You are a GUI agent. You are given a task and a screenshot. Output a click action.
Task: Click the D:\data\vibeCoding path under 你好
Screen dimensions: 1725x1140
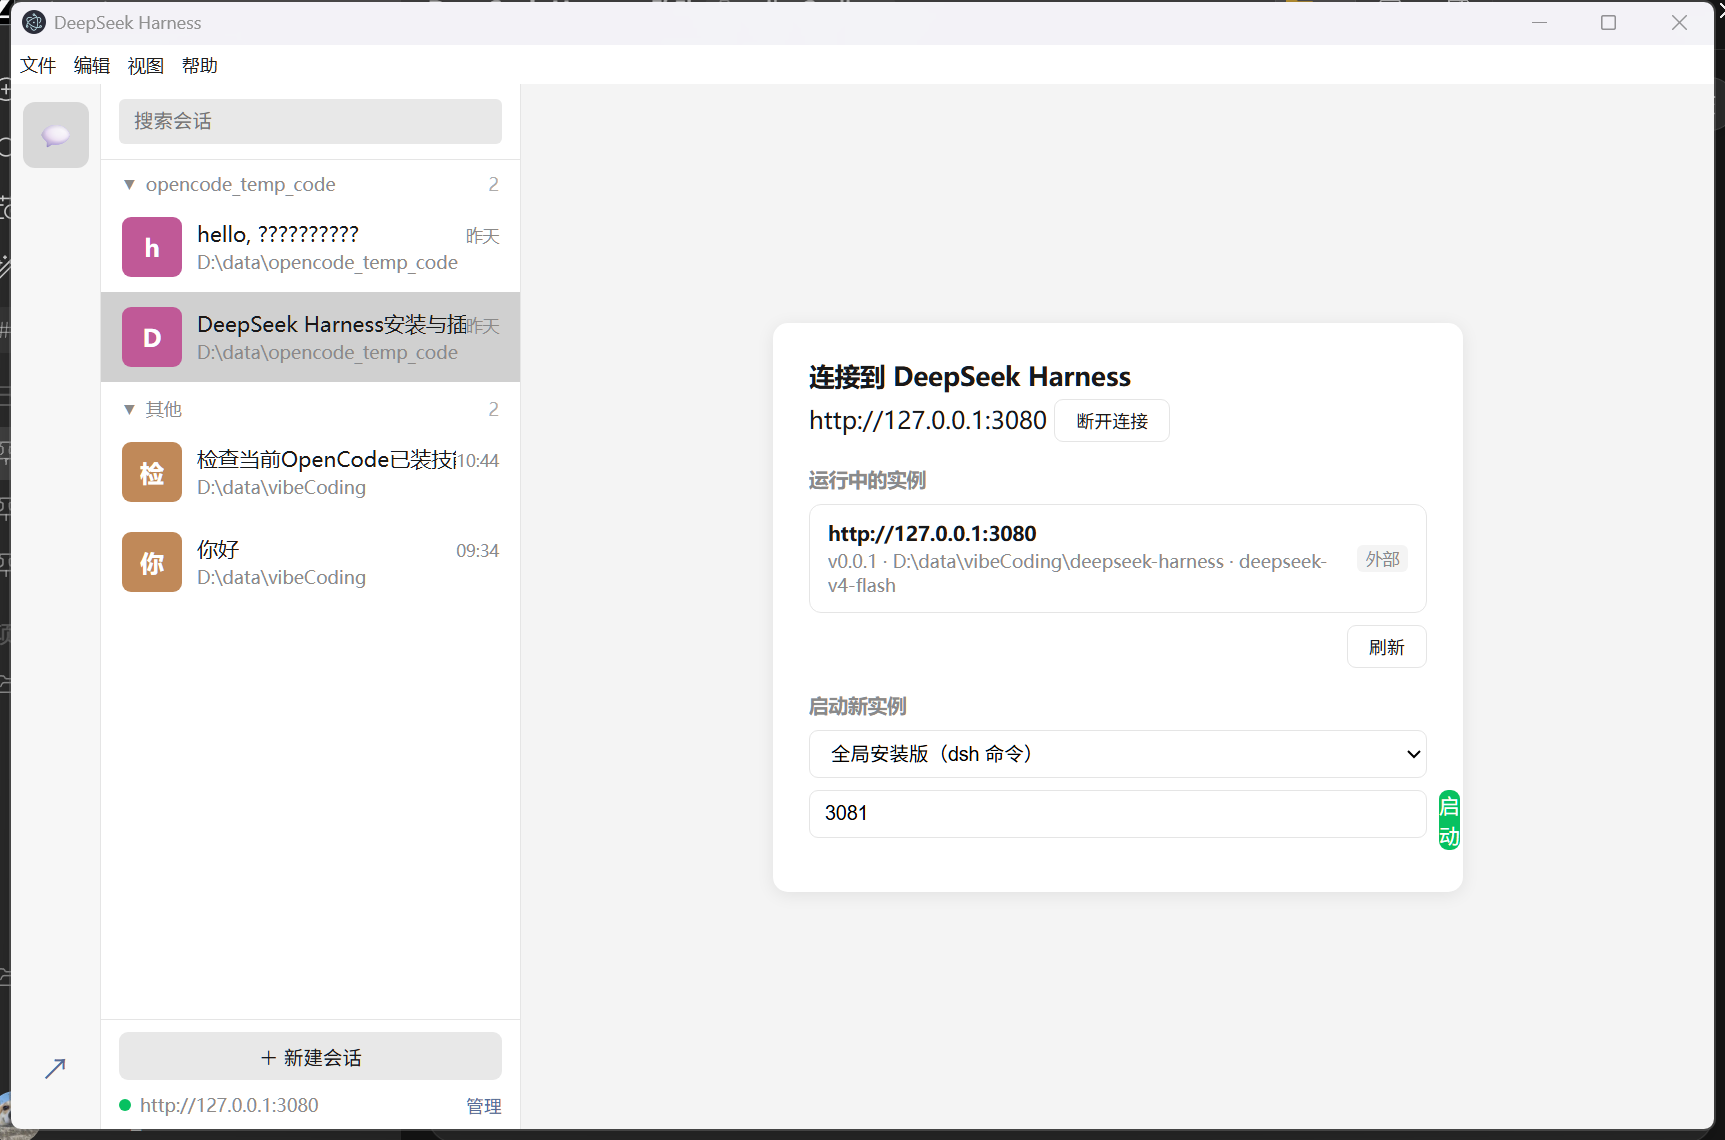click(x=281, y=577)
